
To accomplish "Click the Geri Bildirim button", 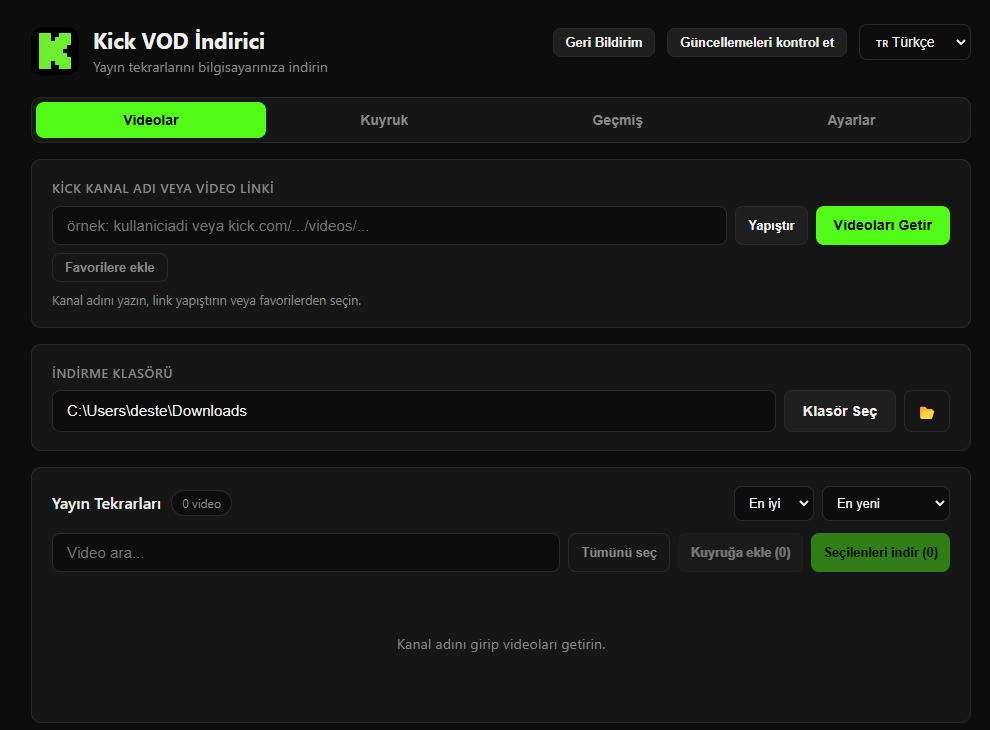I will pyautogui.click(x=604, y=42).
